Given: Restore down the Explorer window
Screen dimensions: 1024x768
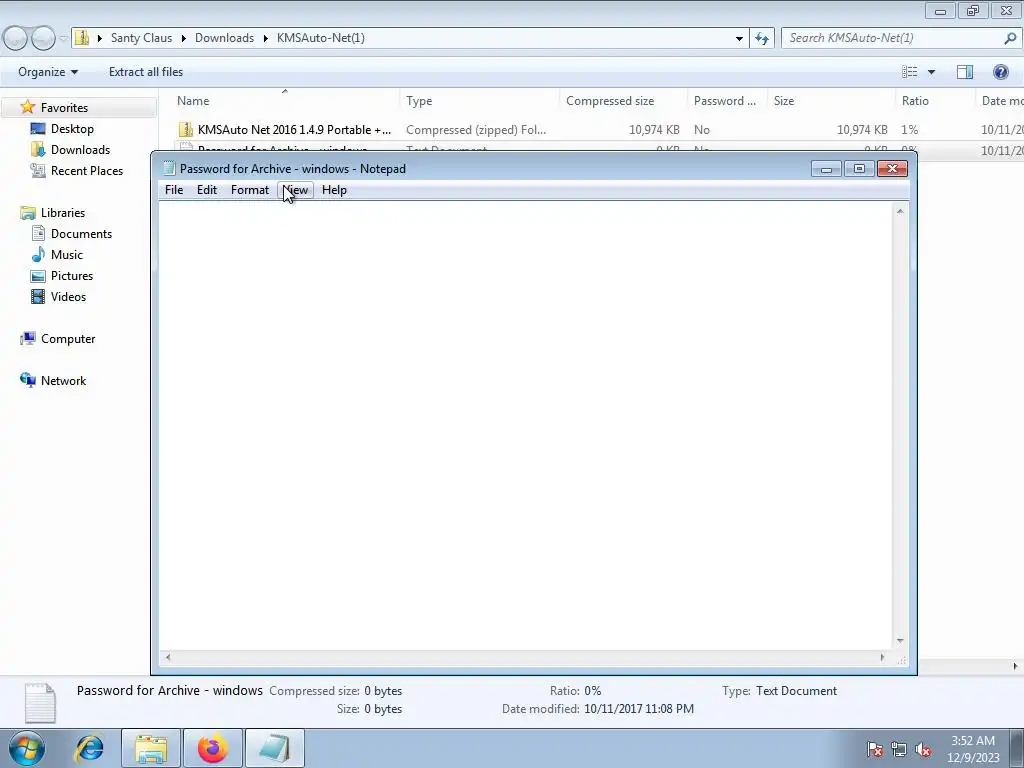Looking at the screenshot, I should (972, 10).
